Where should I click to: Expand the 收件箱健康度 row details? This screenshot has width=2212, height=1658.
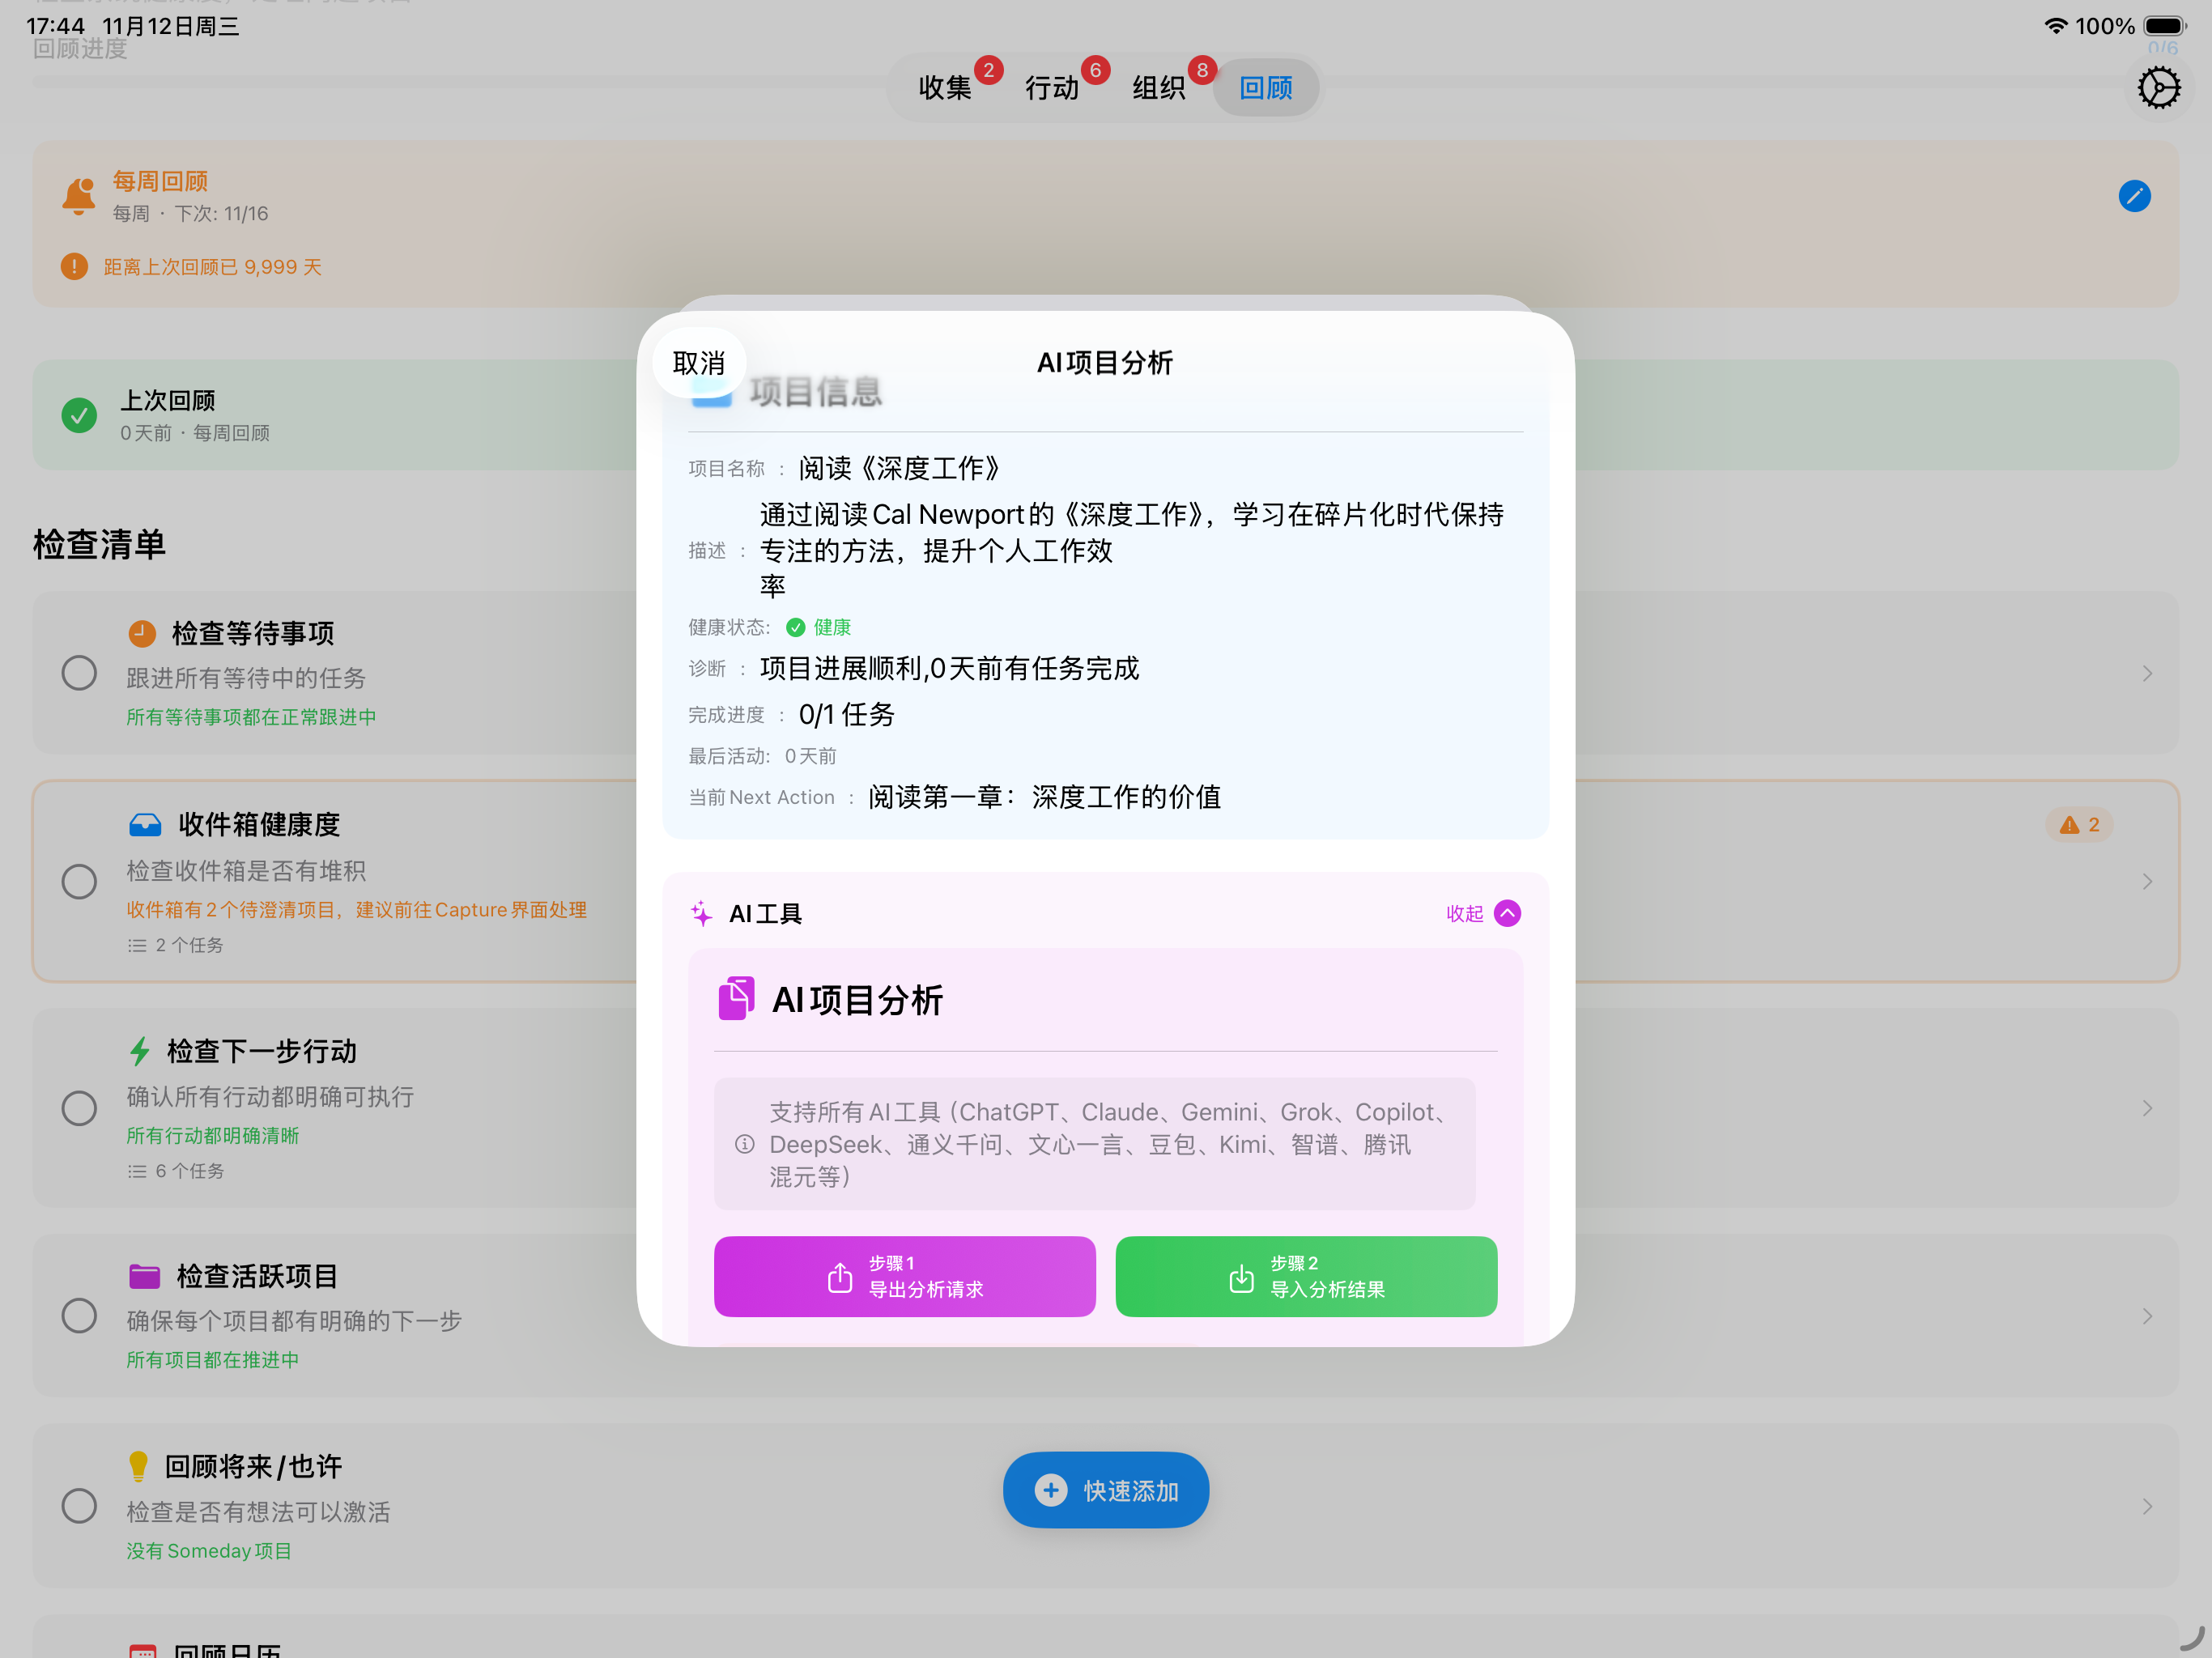click(2147, 881)
